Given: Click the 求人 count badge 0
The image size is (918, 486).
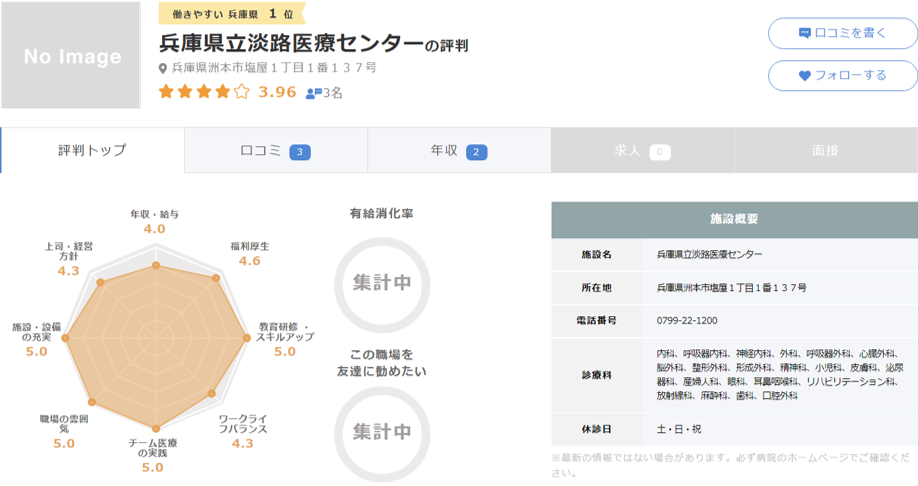Looking at the screenshot, I should [x=660, y=152].
